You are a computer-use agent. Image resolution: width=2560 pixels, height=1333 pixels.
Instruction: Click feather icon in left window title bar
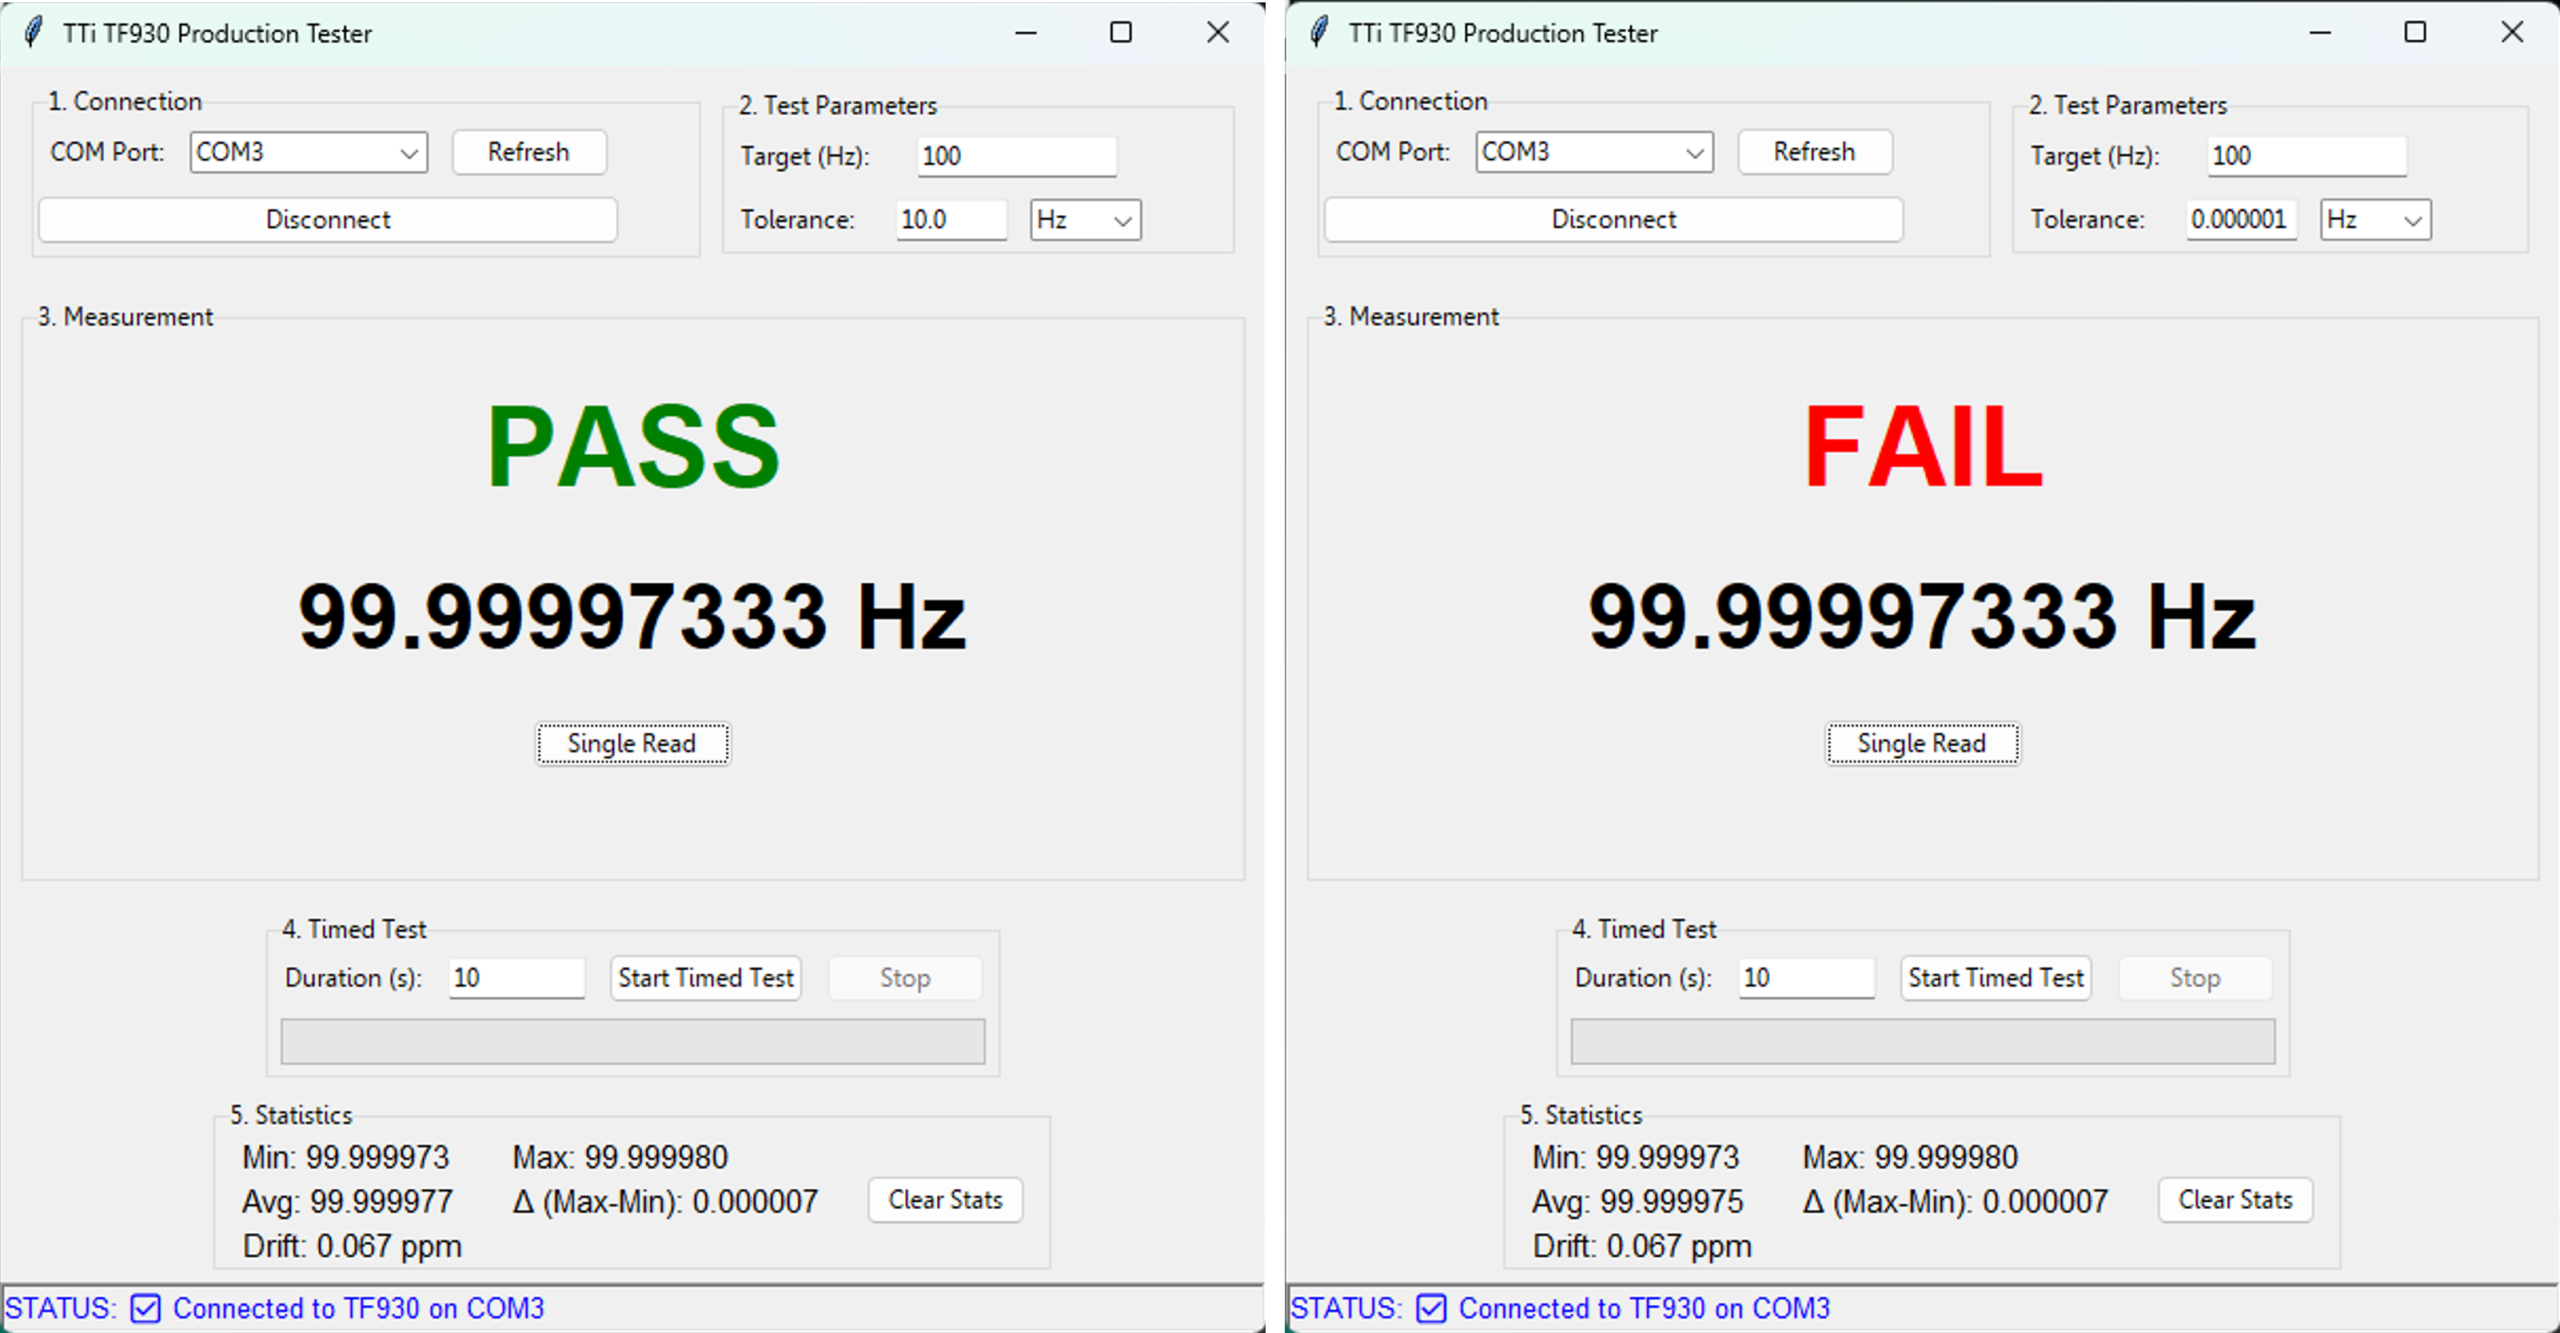pyautogui.click(x=33, y=32)
